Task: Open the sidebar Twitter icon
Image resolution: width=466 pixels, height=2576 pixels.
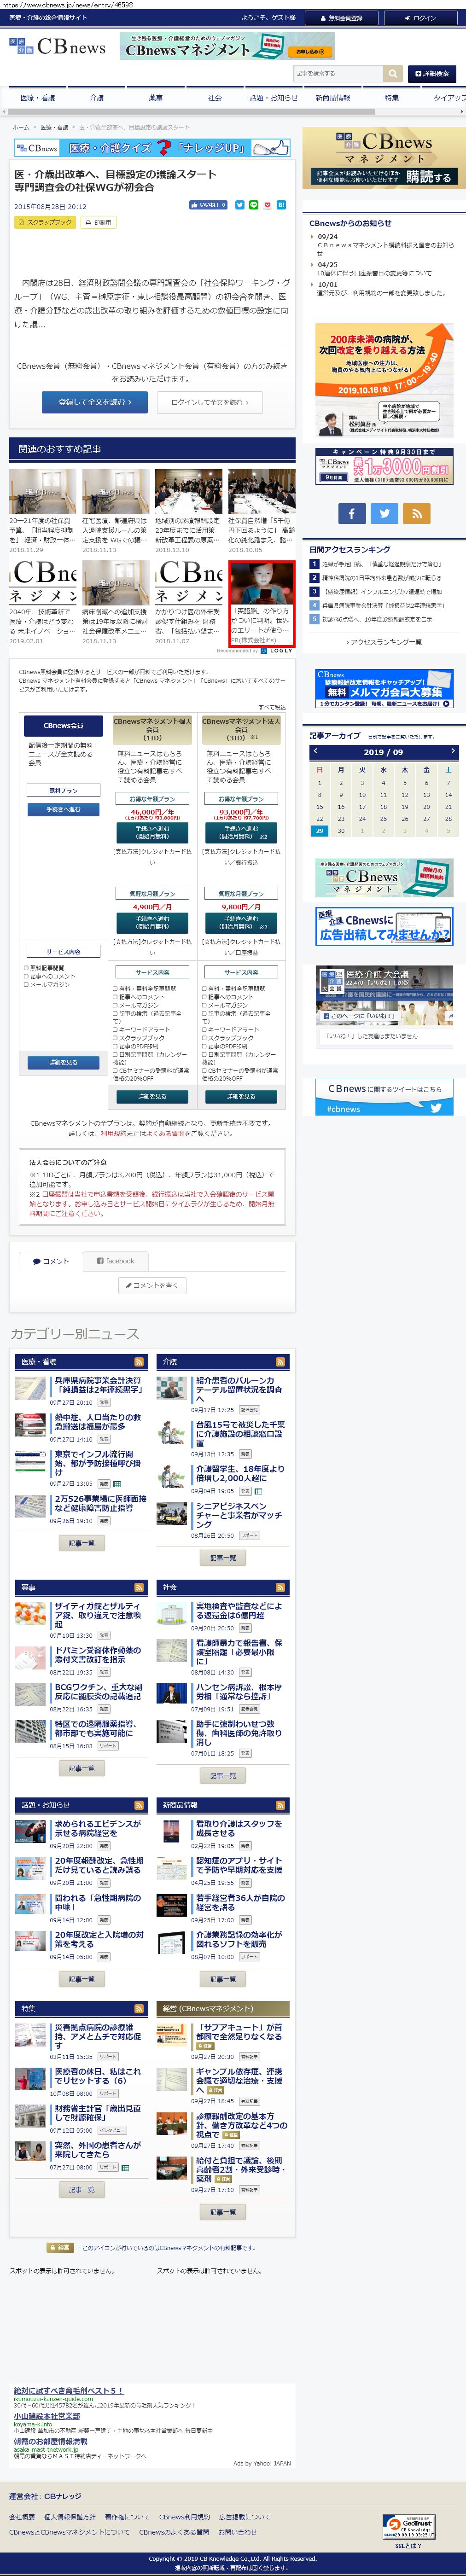Action: (384, 513)
